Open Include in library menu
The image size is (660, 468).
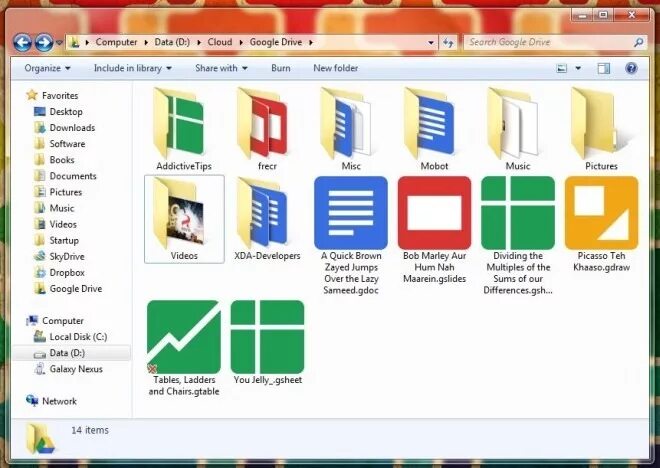pyautogui.click(x=133, y=68)
